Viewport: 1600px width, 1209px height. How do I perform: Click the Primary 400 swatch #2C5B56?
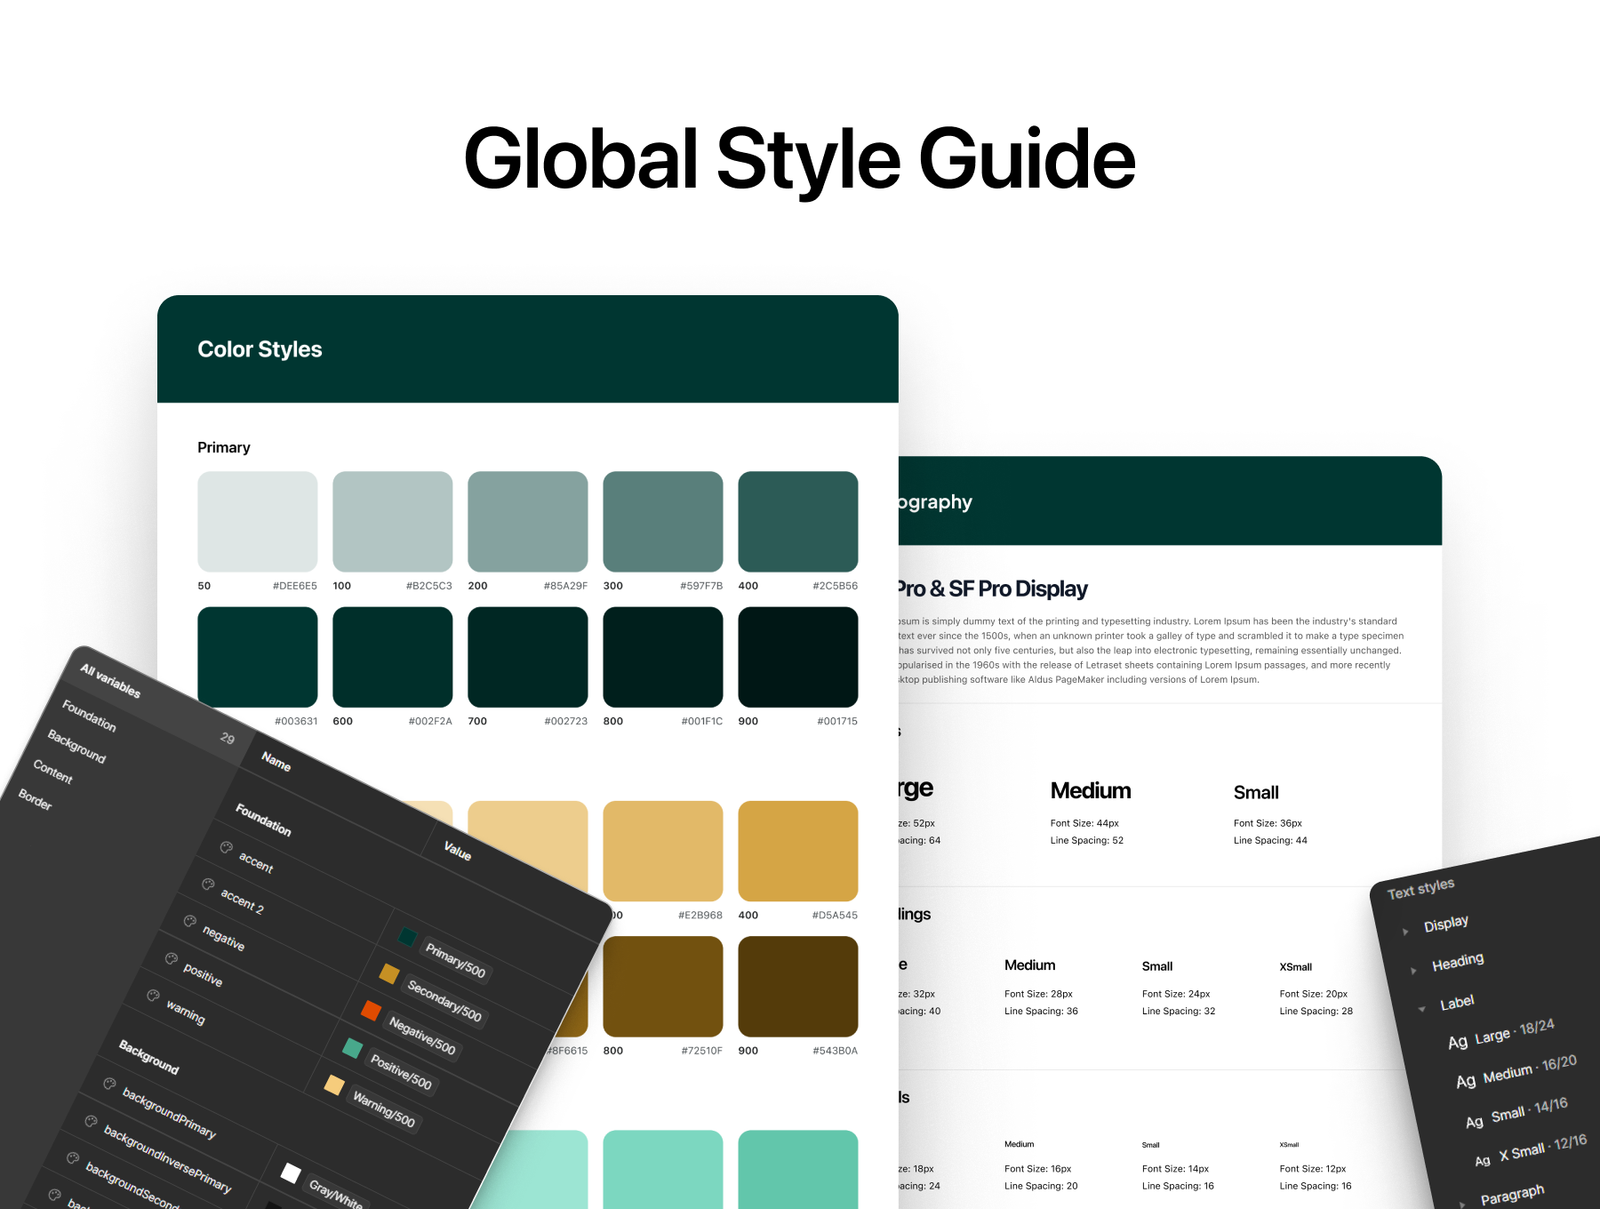797,521
